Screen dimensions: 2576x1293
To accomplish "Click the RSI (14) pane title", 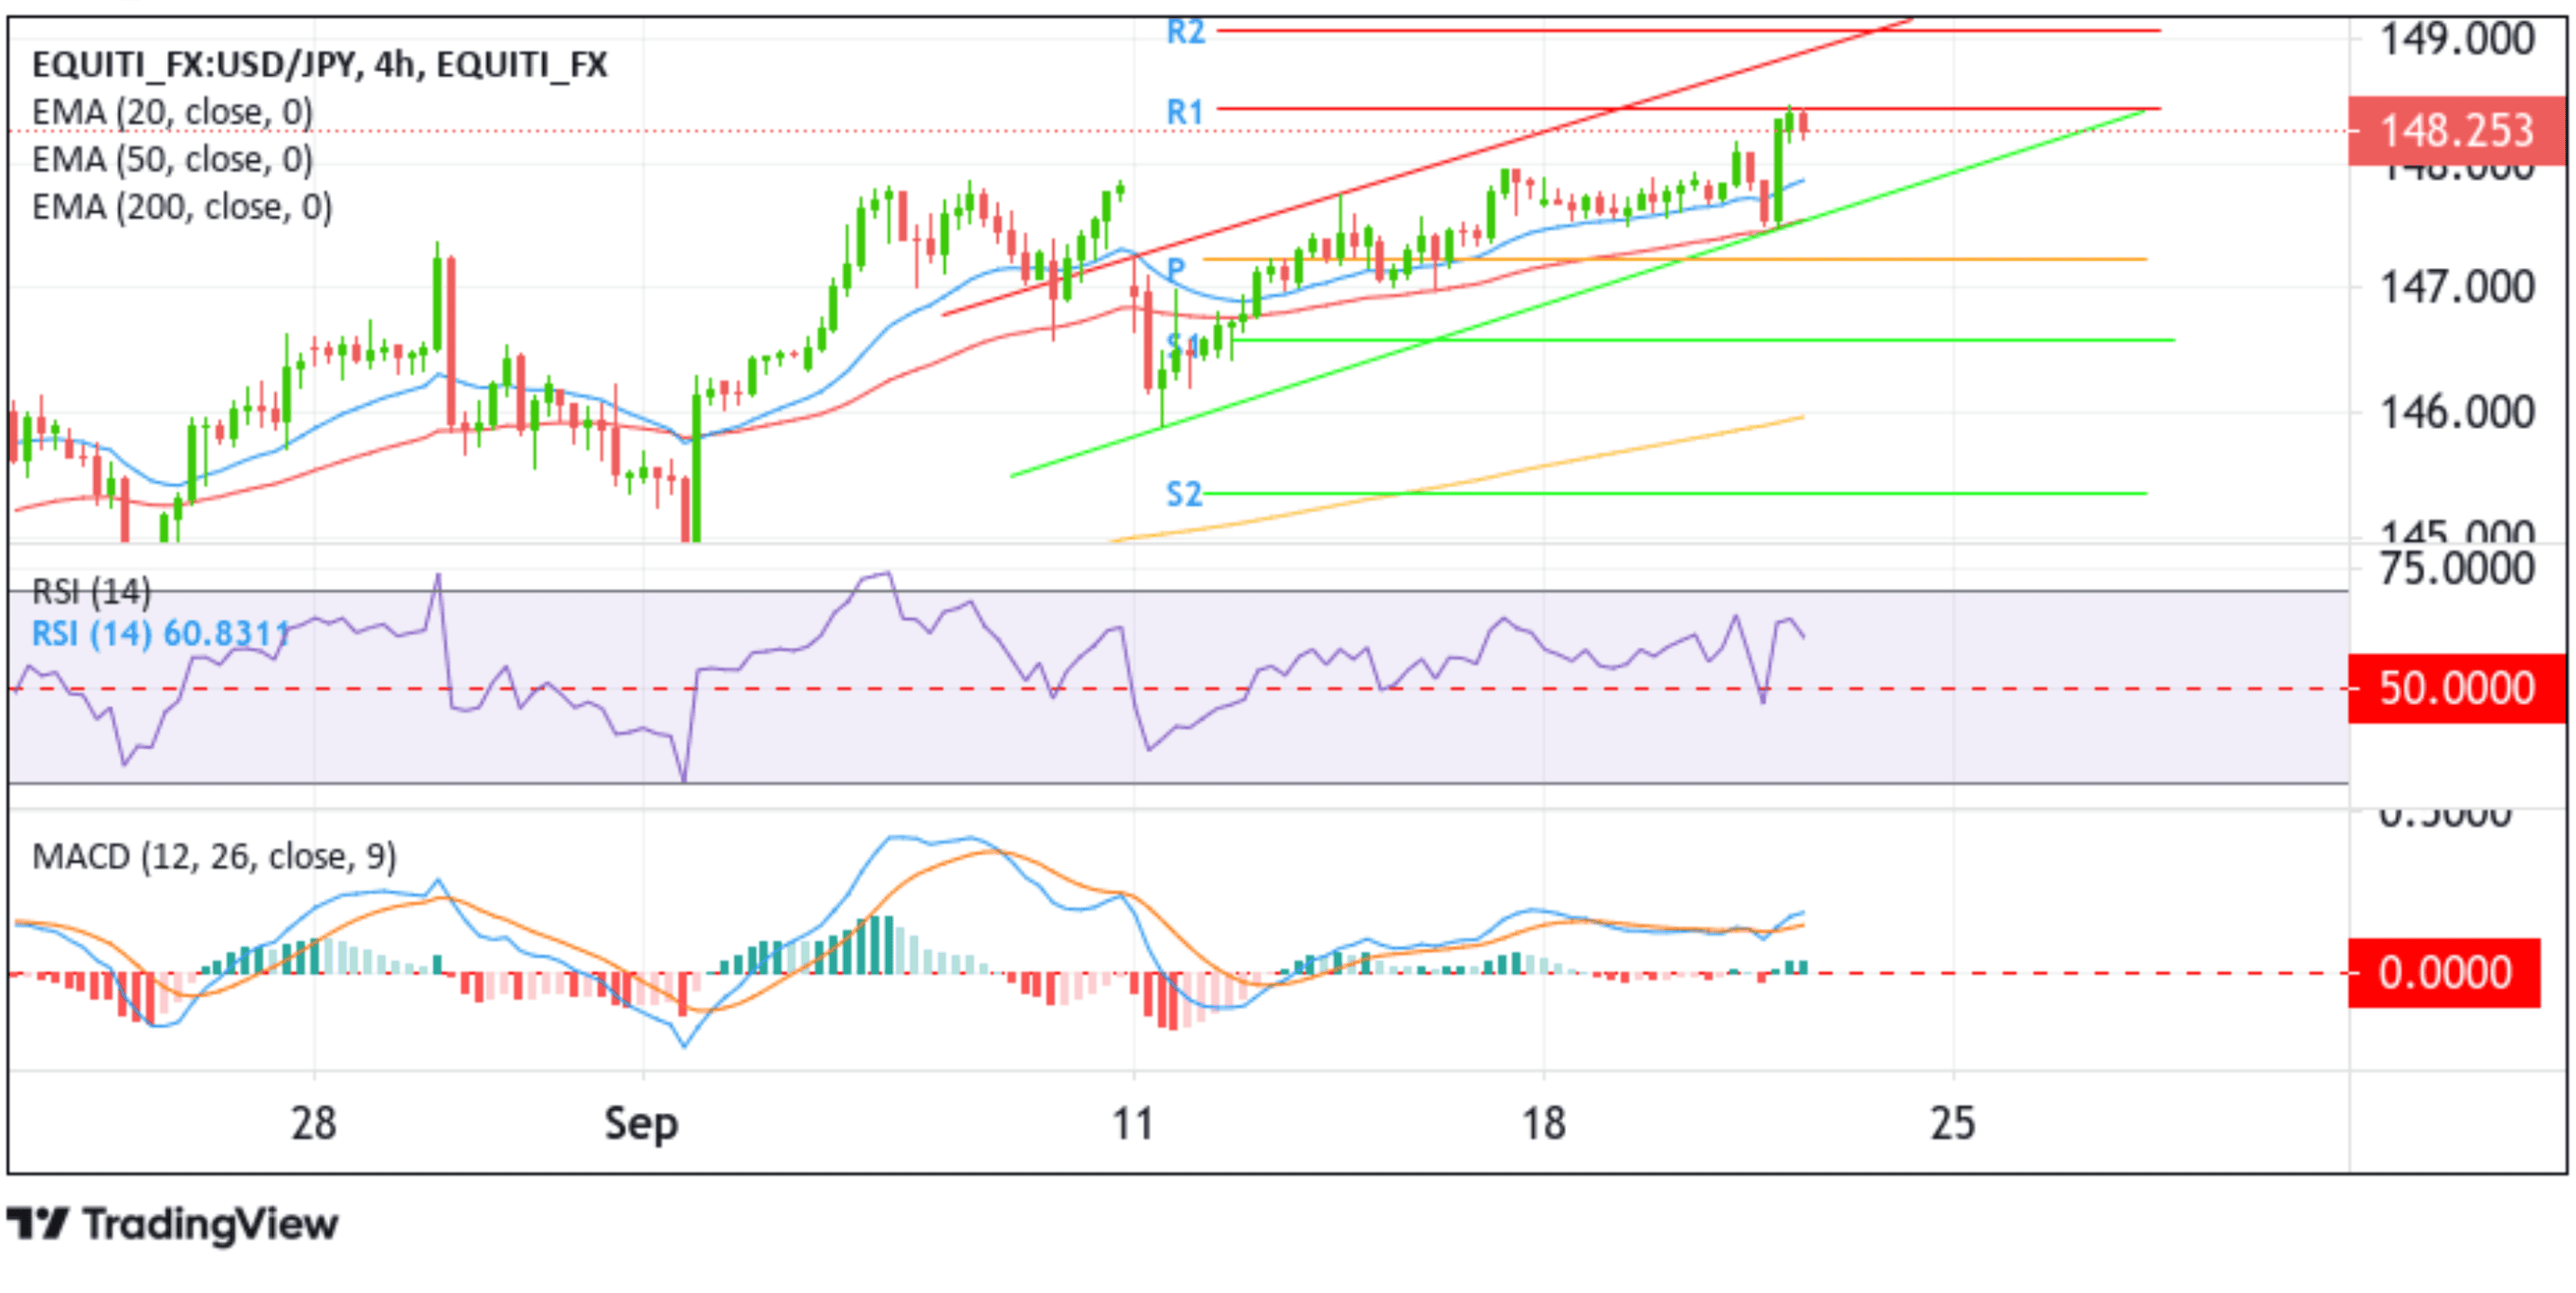I will click(x=92, y=592).
